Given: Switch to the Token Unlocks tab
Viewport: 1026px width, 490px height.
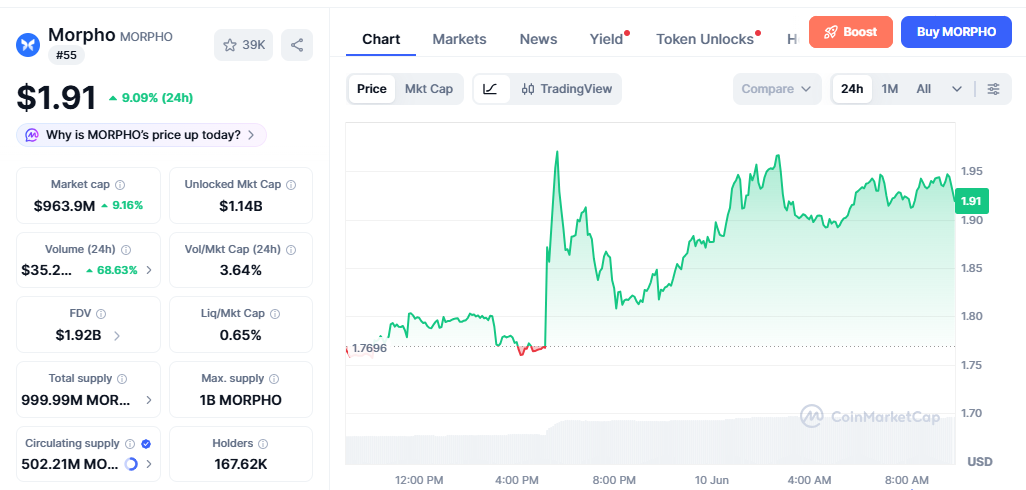Looking at the screenshot, I should point(705,39).
